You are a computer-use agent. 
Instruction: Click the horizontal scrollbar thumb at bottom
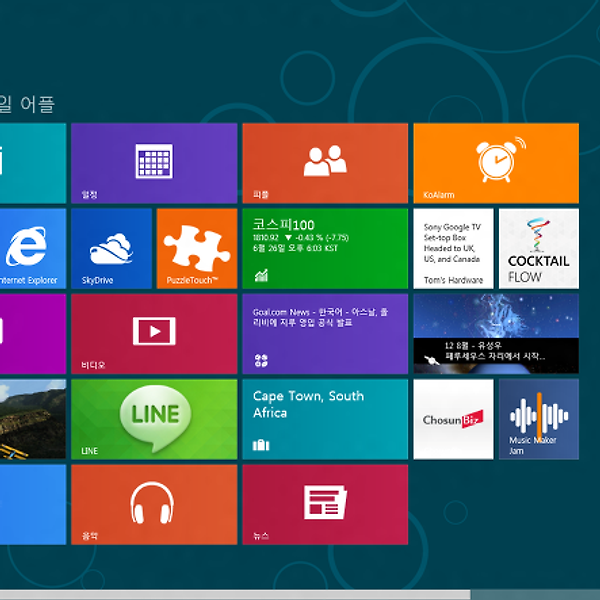tap(235, 595)
